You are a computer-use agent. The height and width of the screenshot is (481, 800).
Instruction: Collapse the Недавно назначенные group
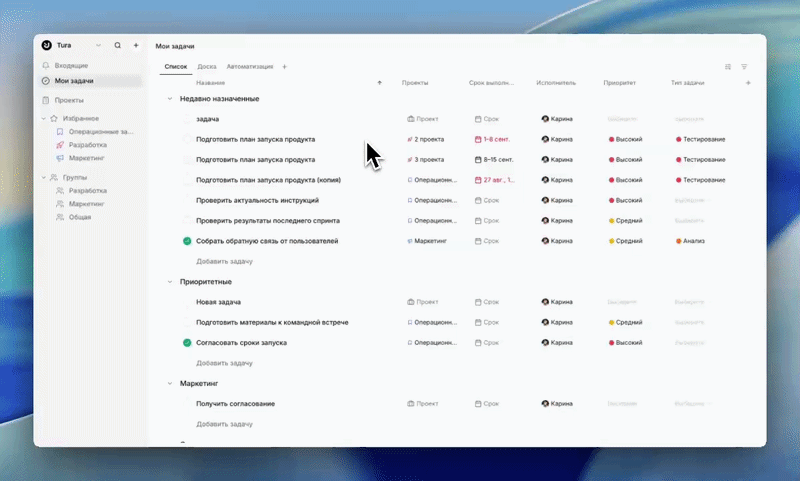(x=170, y=99)
